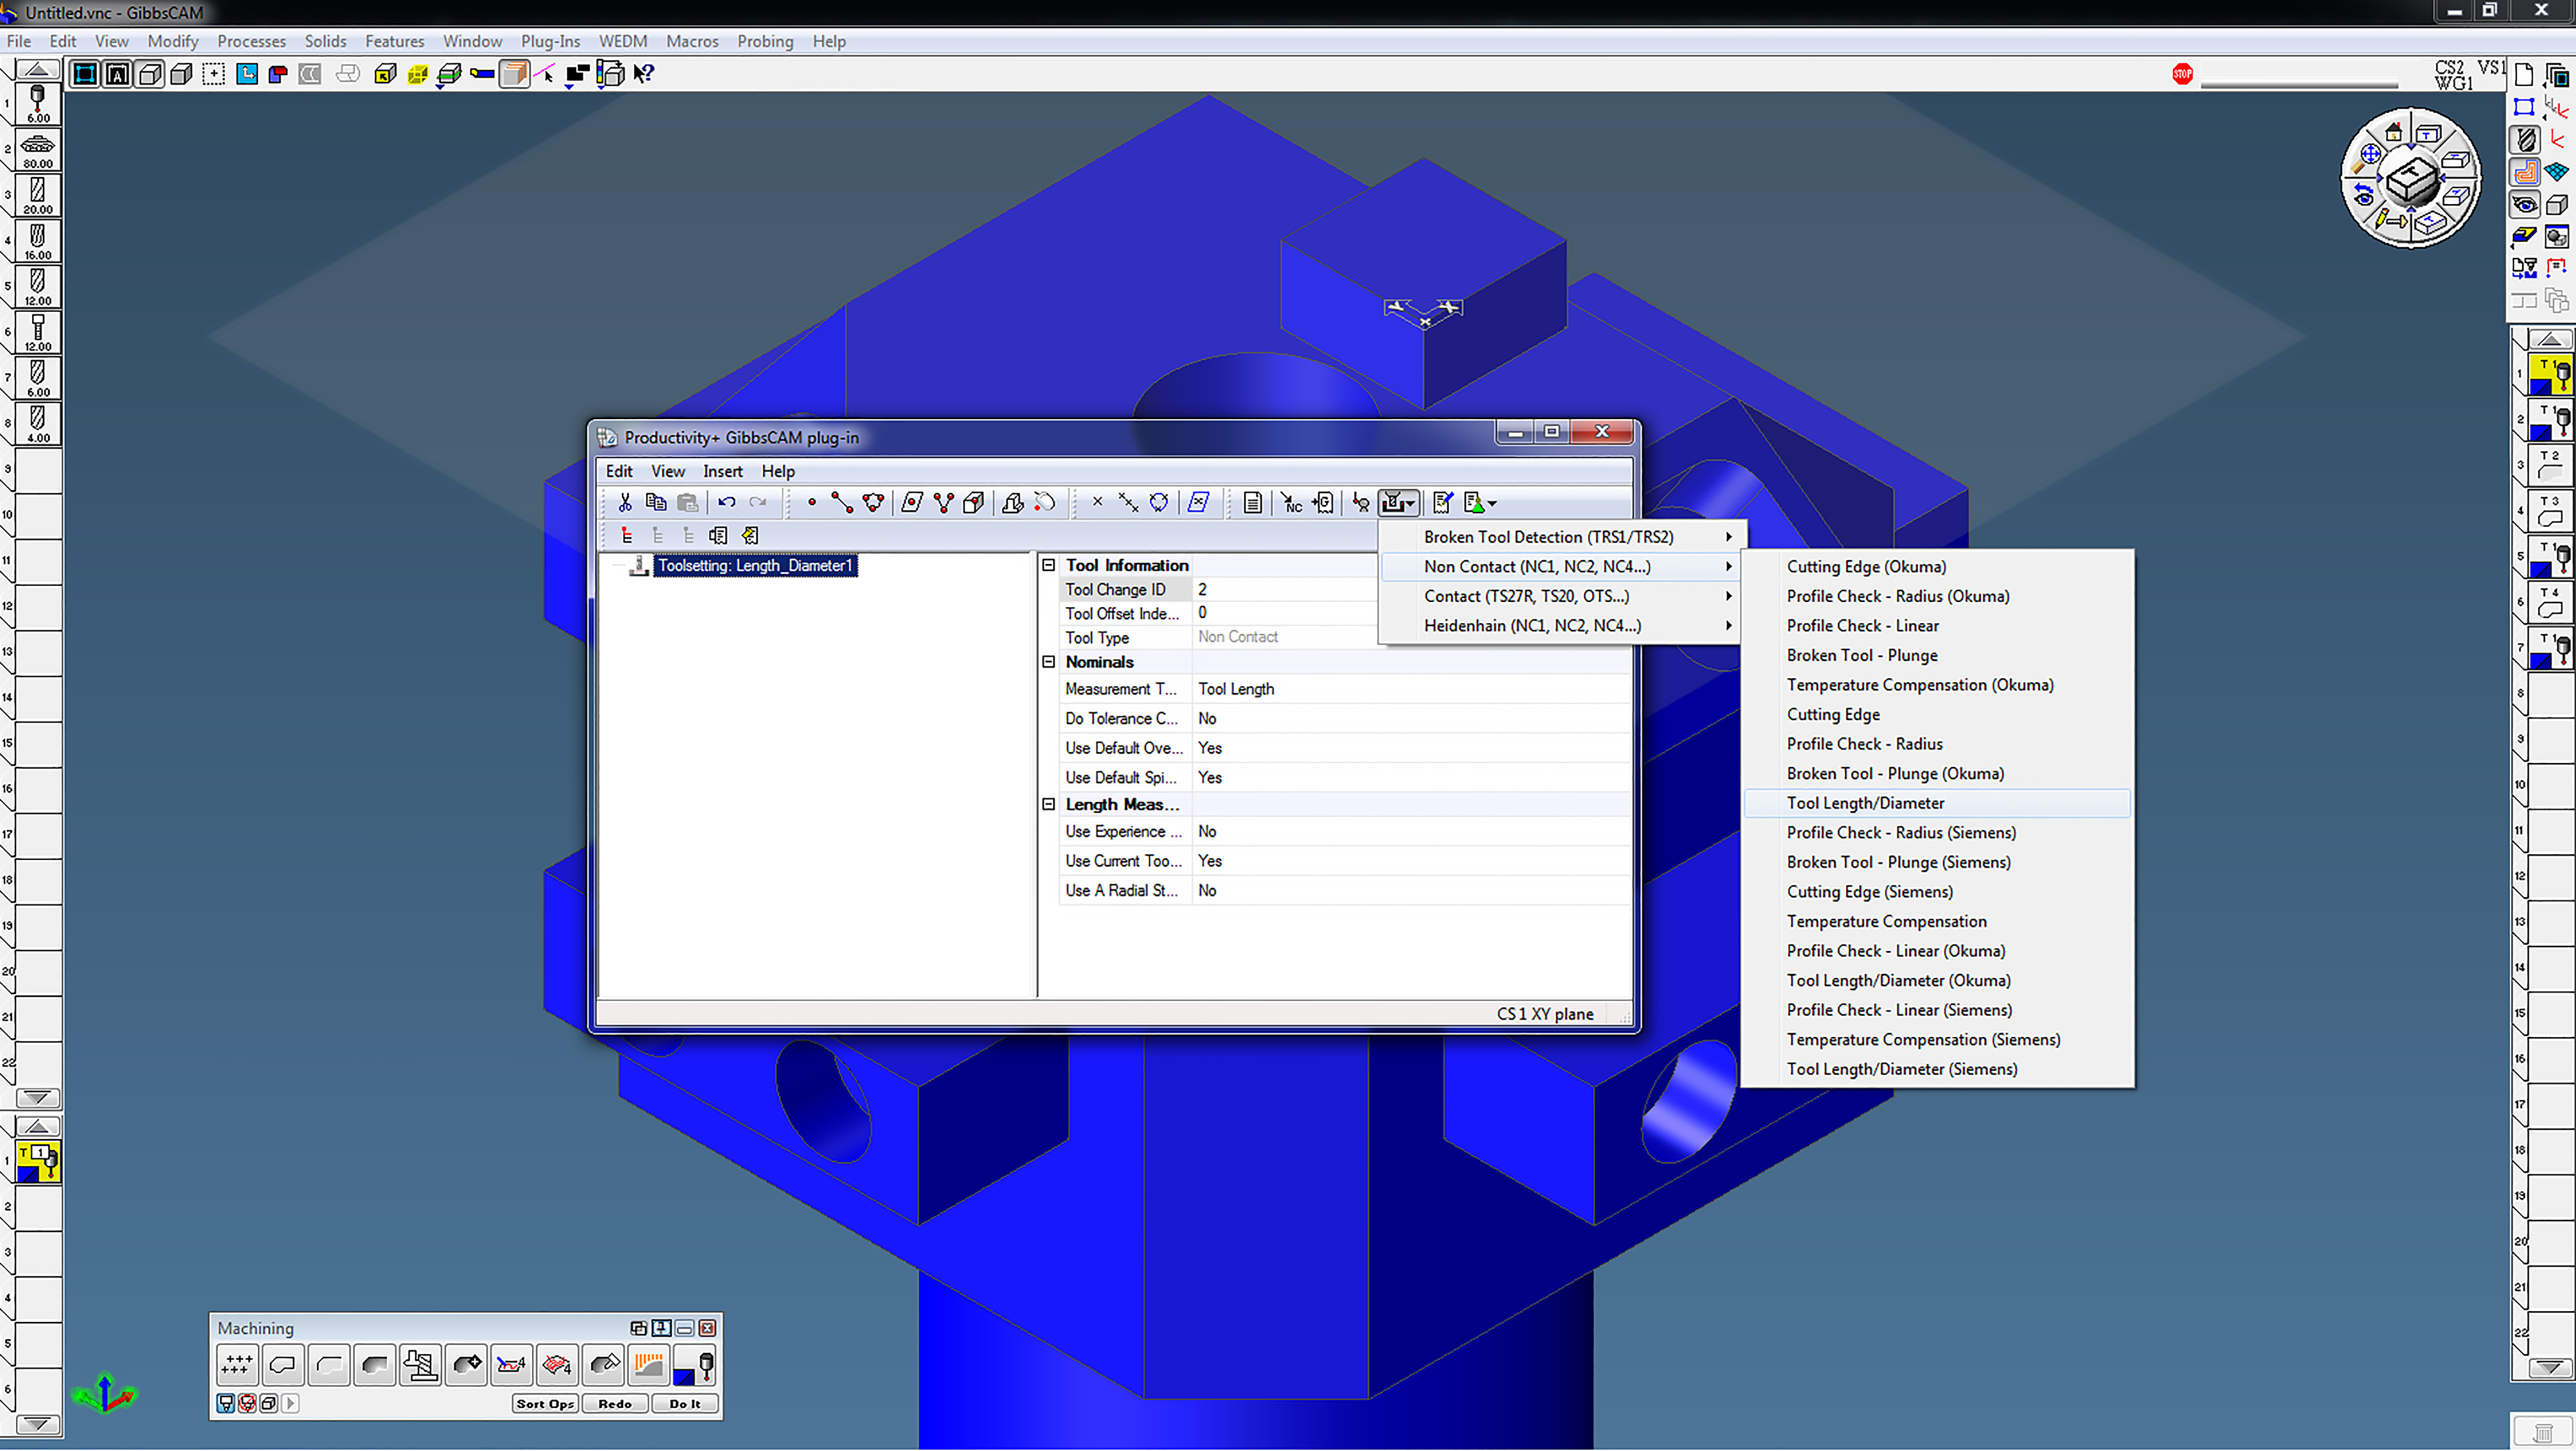Select Toolsetting: Length_Diameter1 tree item
Viewport: 2576px width, 1451px height.
(x=755, y=566)
